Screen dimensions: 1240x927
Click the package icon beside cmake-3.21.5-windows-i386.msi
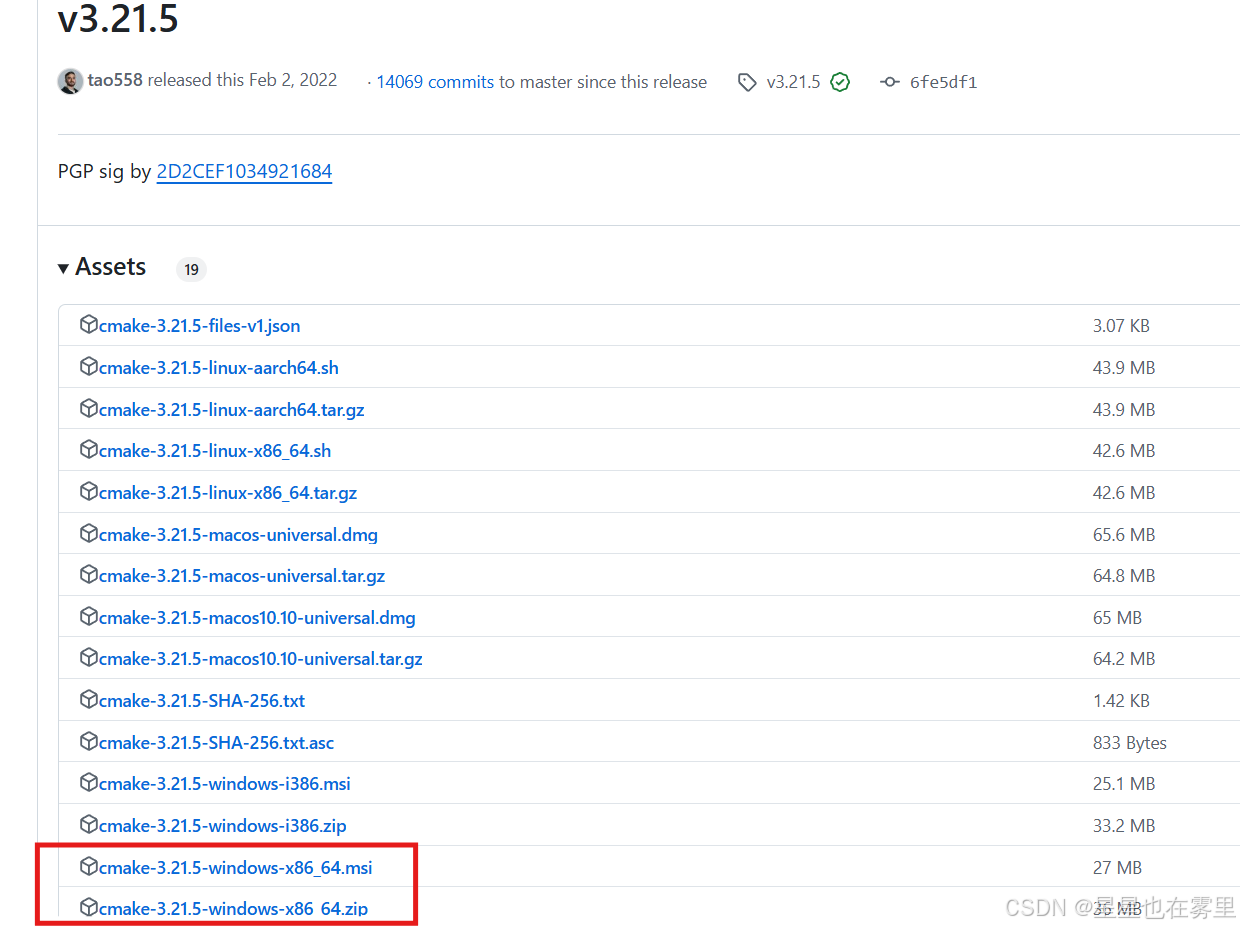(x=89, y=783)
